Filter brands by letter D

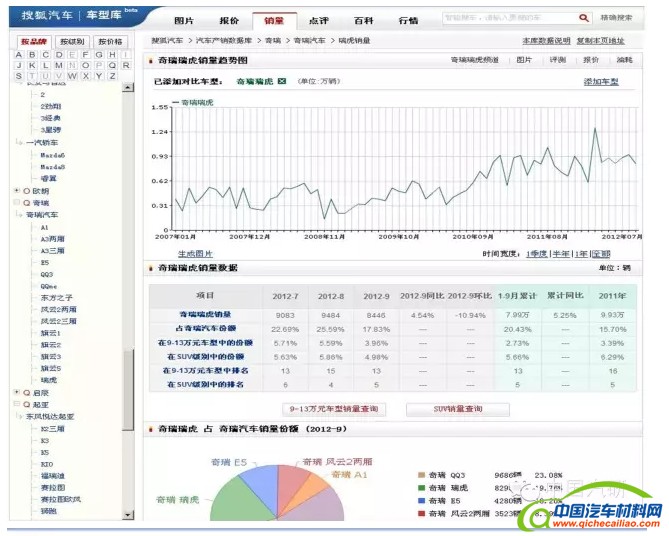(59, 55)
